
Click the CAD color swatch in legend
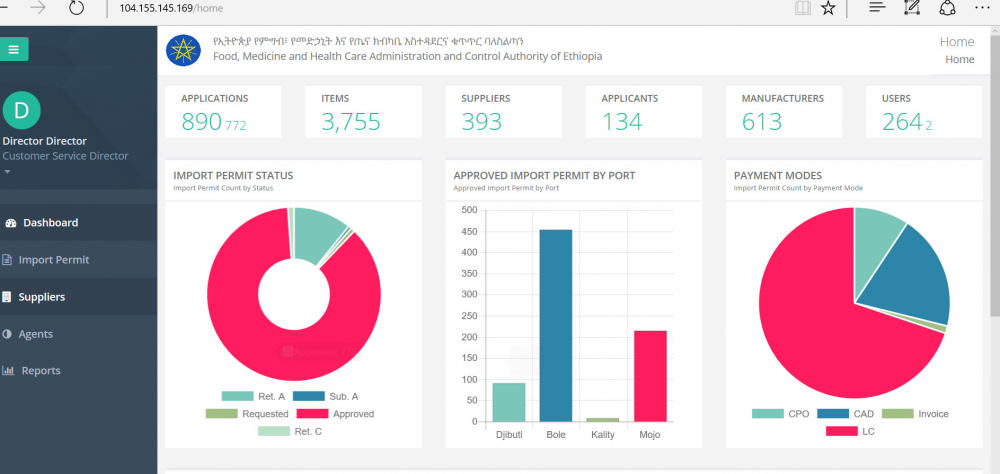(x=832, y=414)
